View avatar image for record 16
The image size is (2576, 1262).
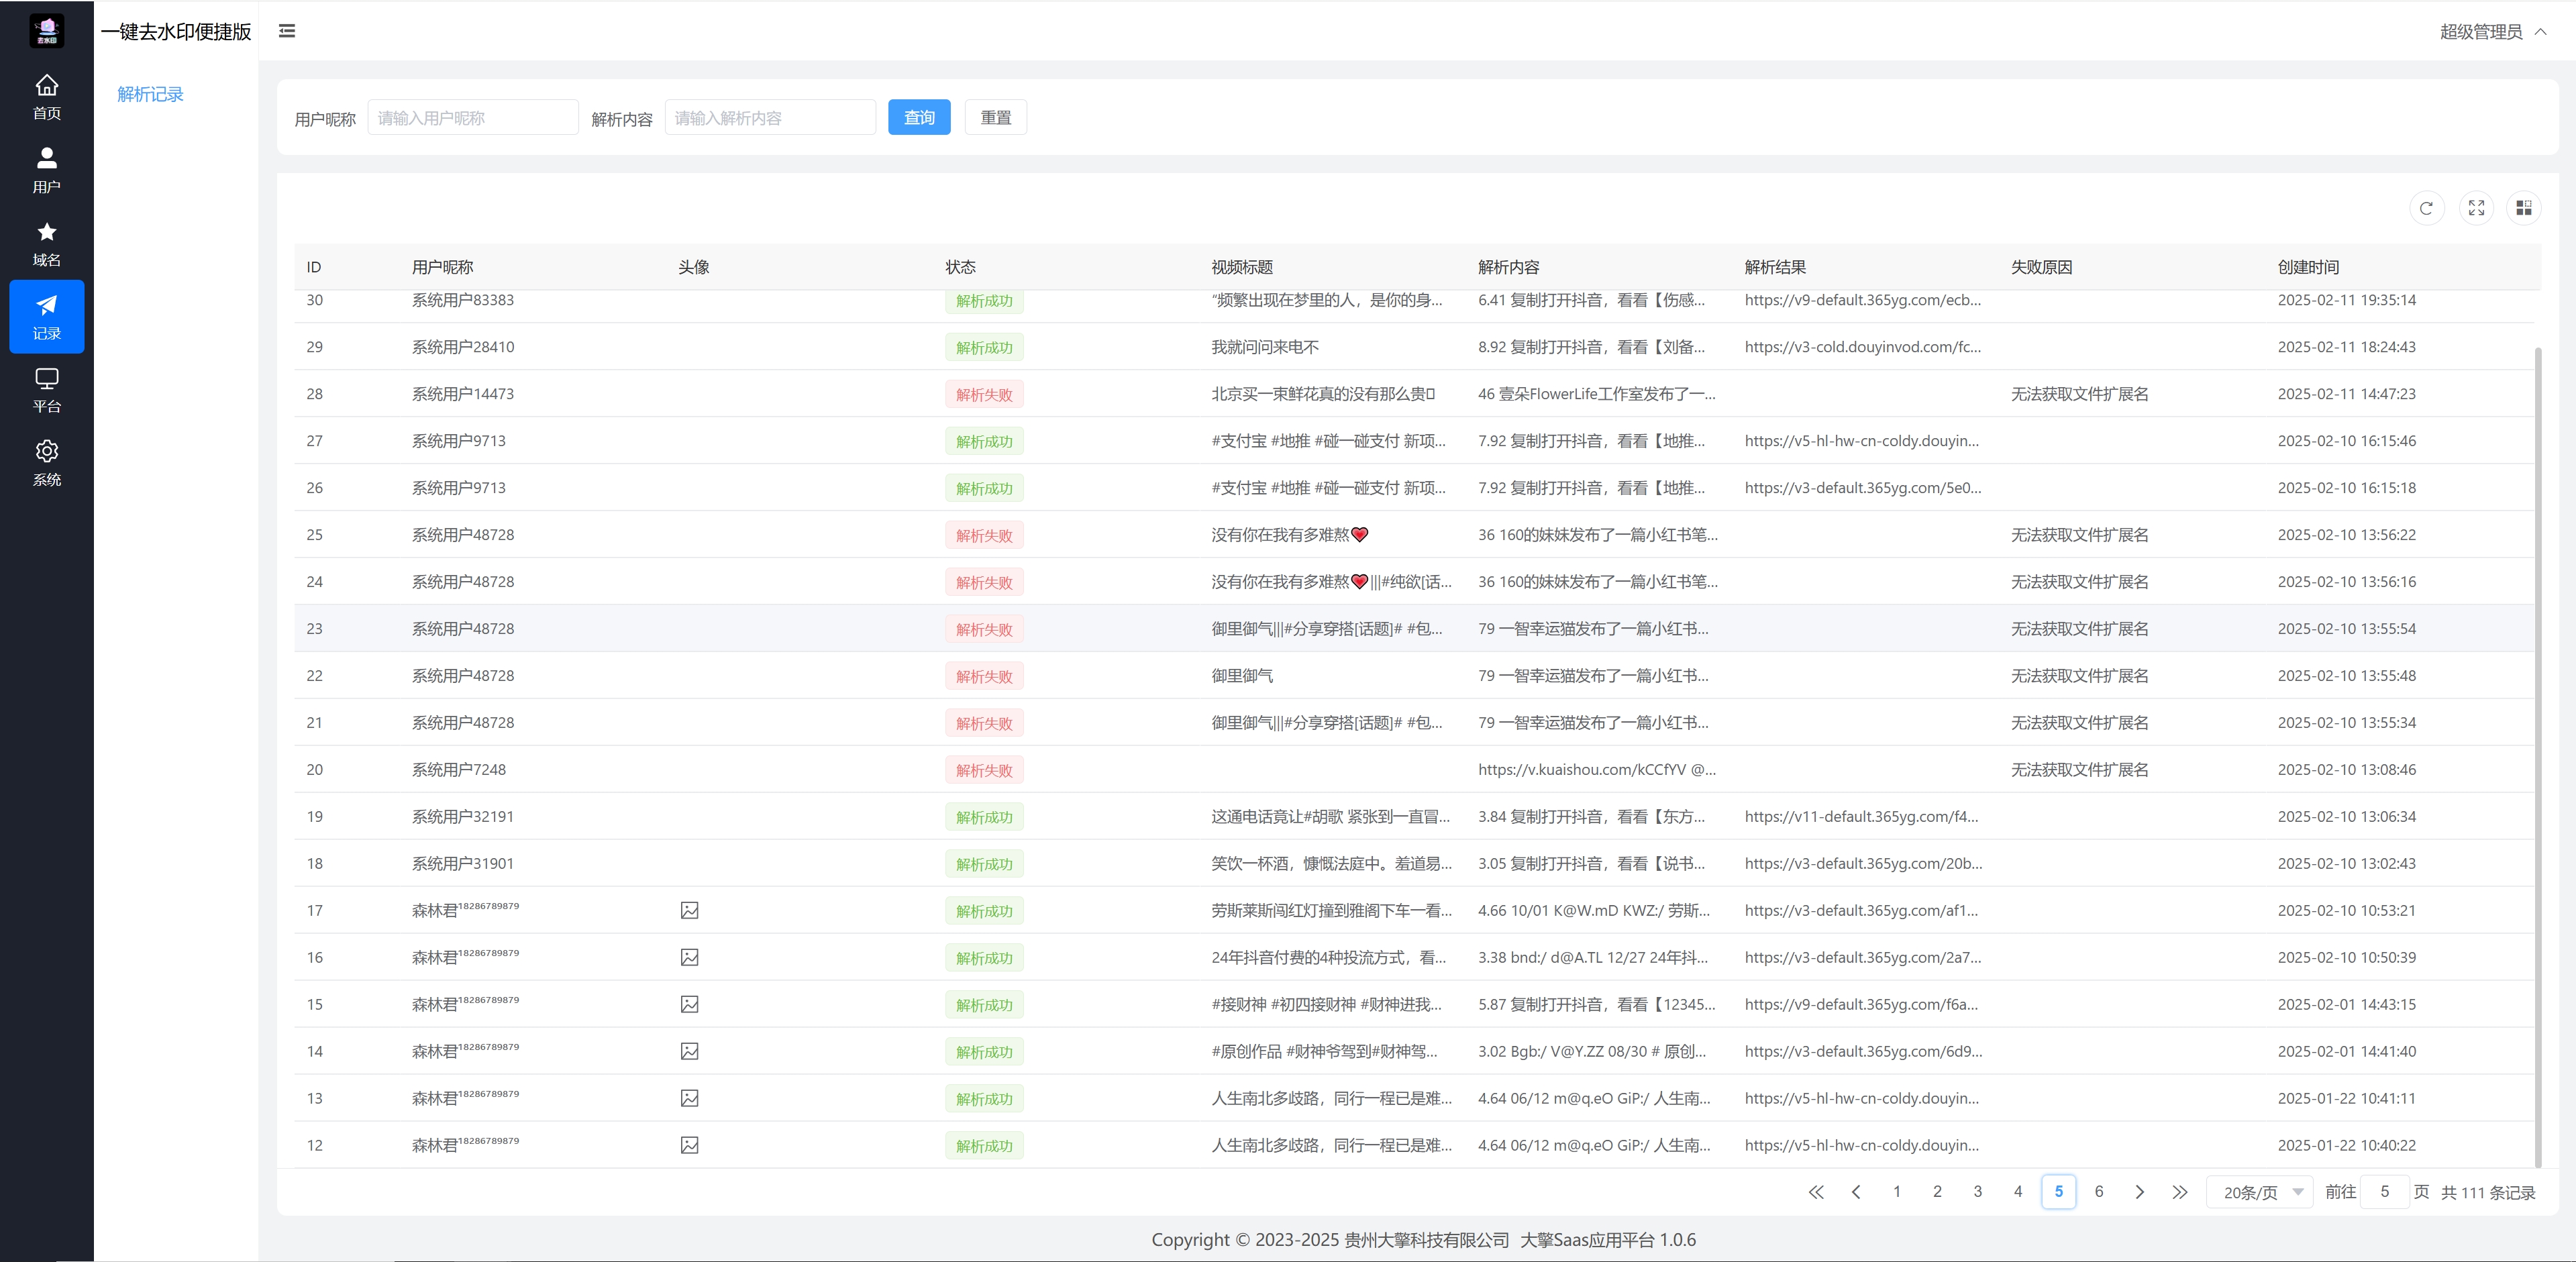point(689,957)
